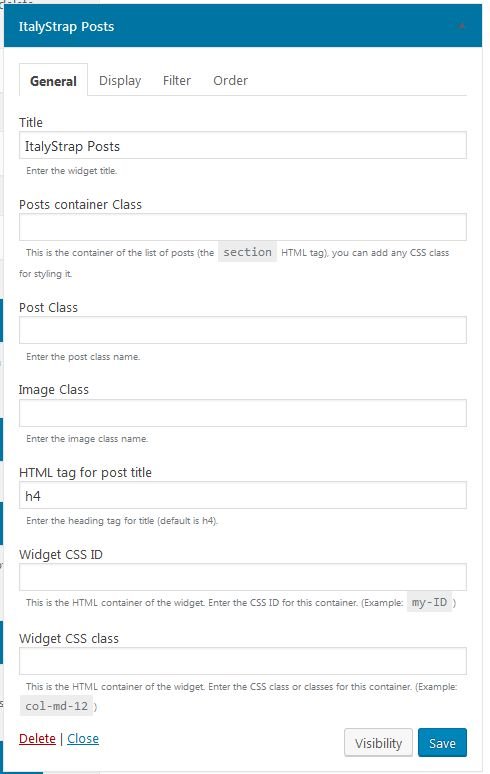Screen dimensions: 490x774
Task: Click the 'section' code tag text
Action: click(x=247, y=252)
